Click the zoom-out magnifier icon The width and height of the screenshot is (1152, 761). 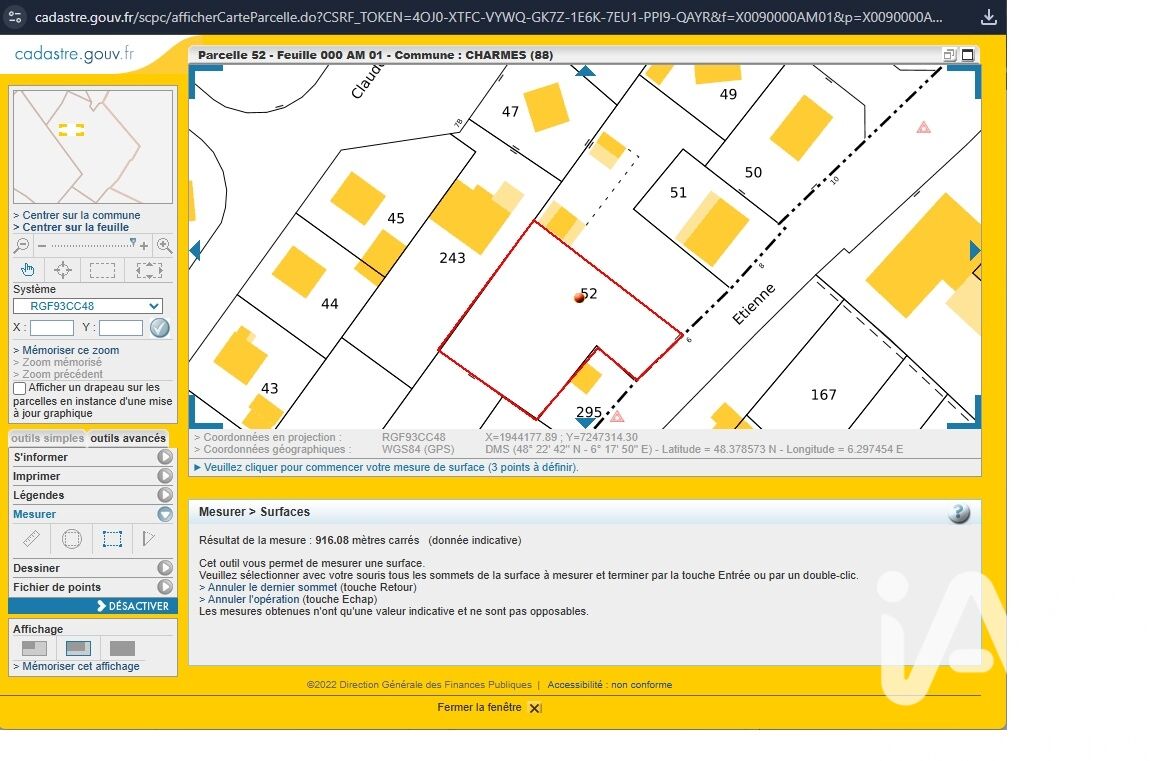pos(22,246)
